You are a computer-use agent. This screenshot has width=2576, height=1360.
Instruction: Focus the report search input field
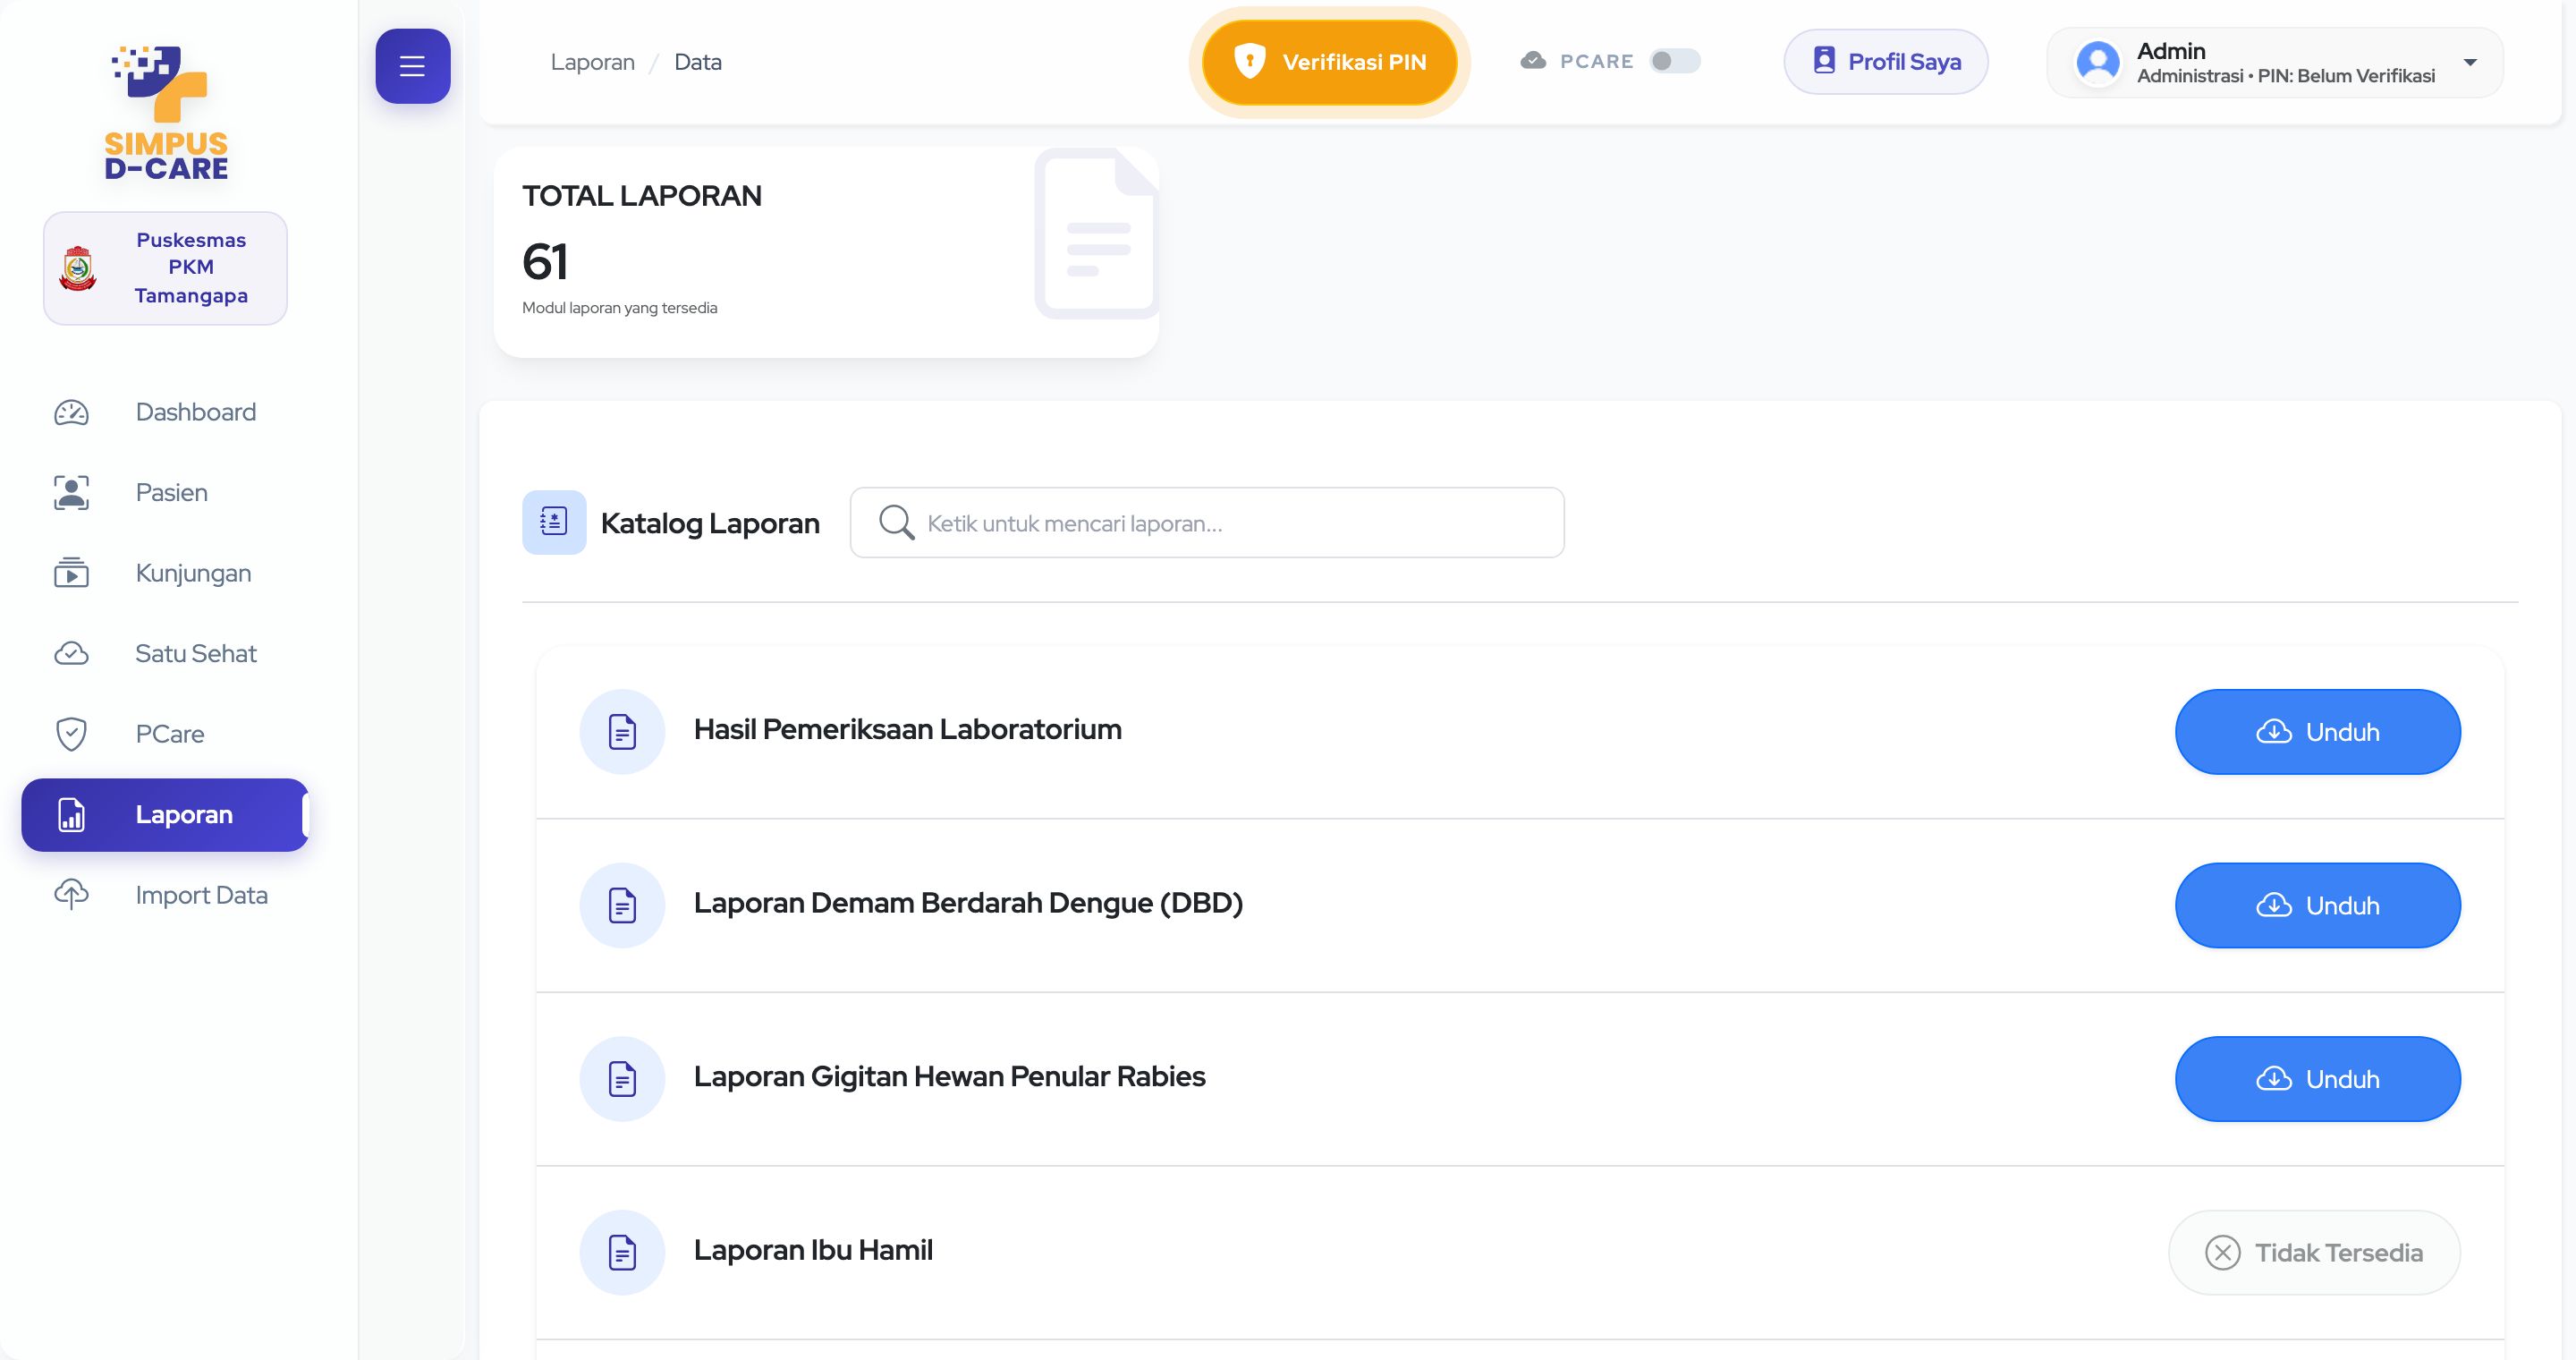pyautogui.click(x=1207, y=523)
